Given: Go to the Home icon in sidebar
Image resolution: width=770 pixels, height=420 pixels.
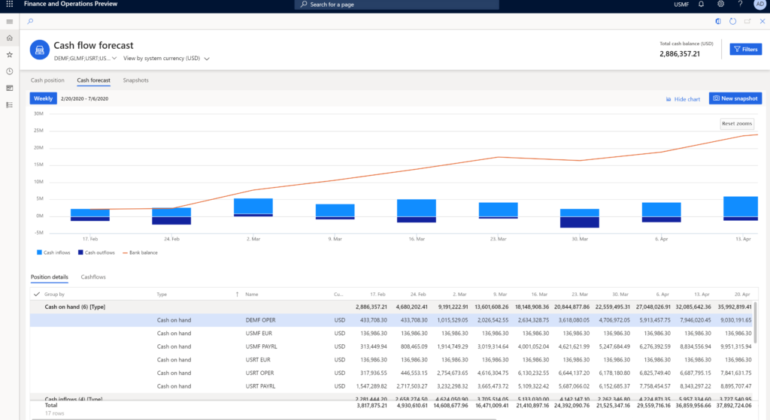Looking at the screenshot, I should 9,38.
